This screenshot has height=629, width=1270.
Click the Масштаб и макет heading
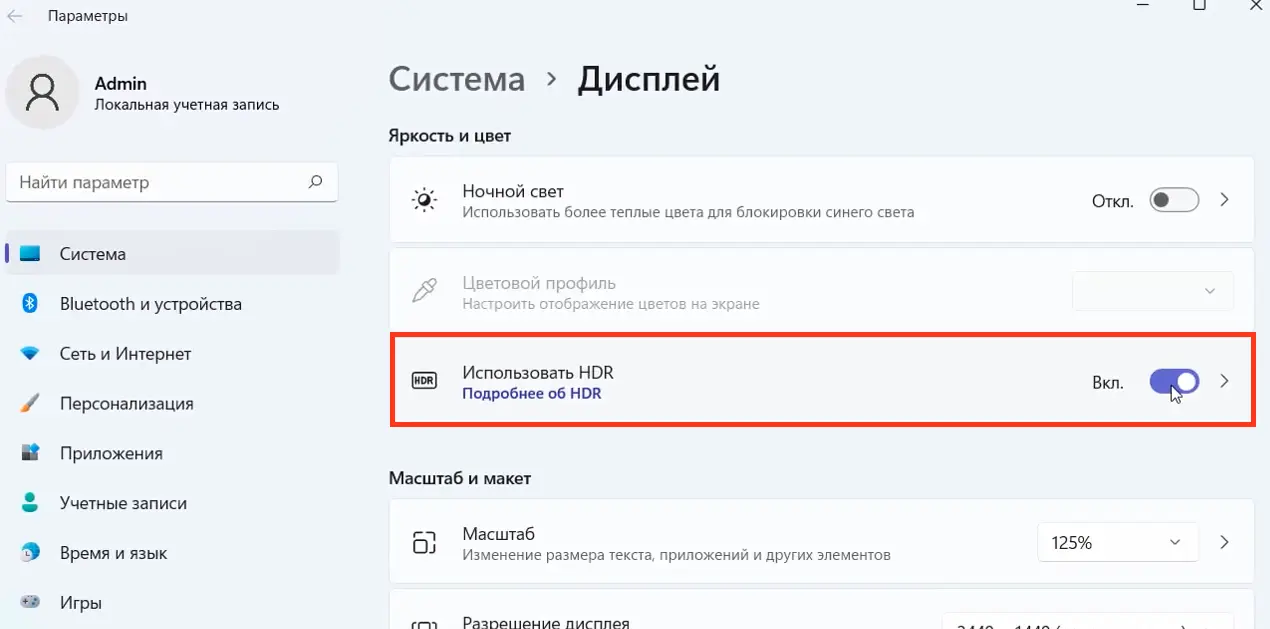tap(460, 478)
